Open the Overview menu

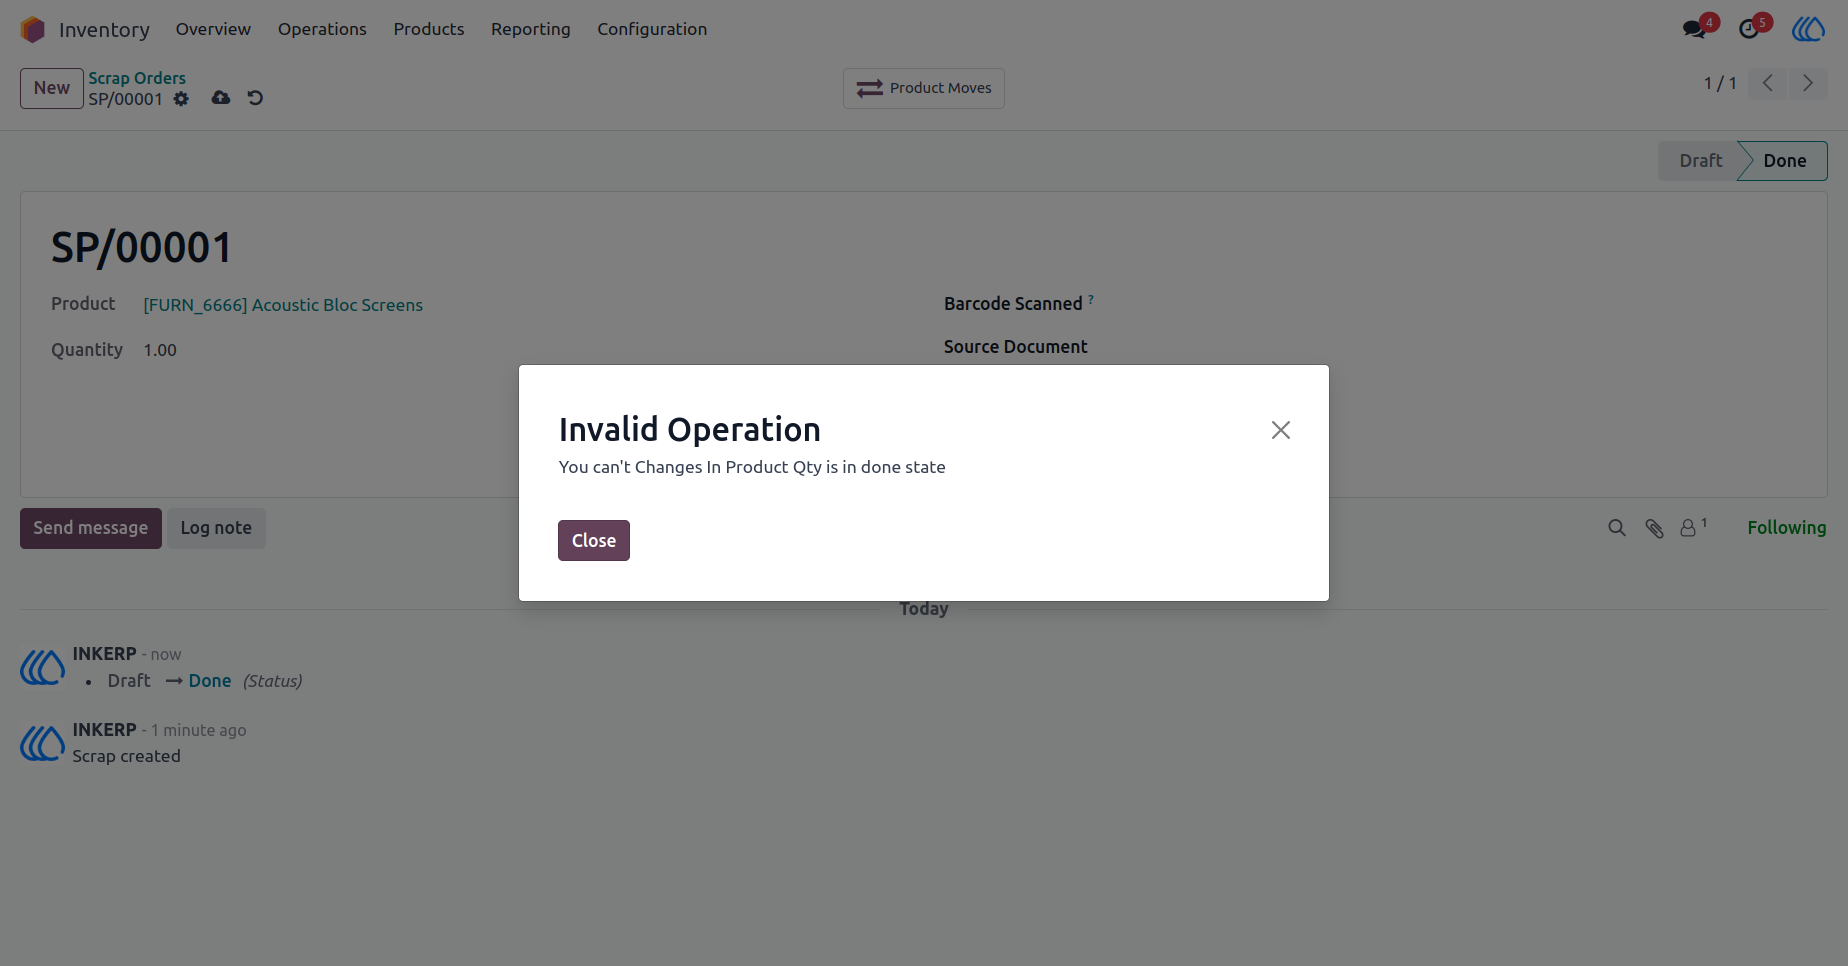pos(213,29)
